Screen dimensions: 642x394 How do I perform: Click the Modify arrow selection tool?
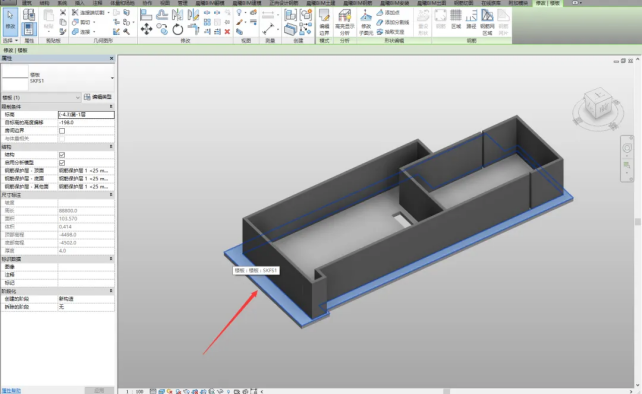pyautogui.click(x=10, y=20)
